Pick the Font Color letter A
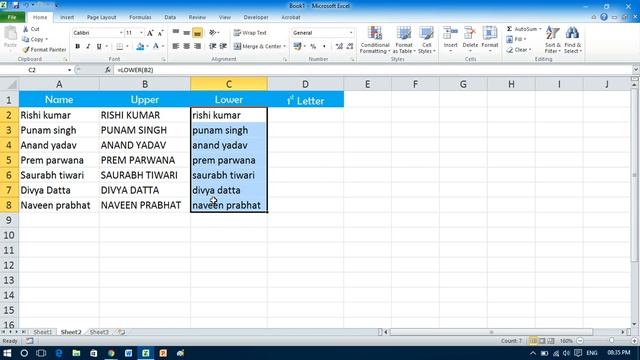Viewport: 640px width, 360px height. pos(156,47)
